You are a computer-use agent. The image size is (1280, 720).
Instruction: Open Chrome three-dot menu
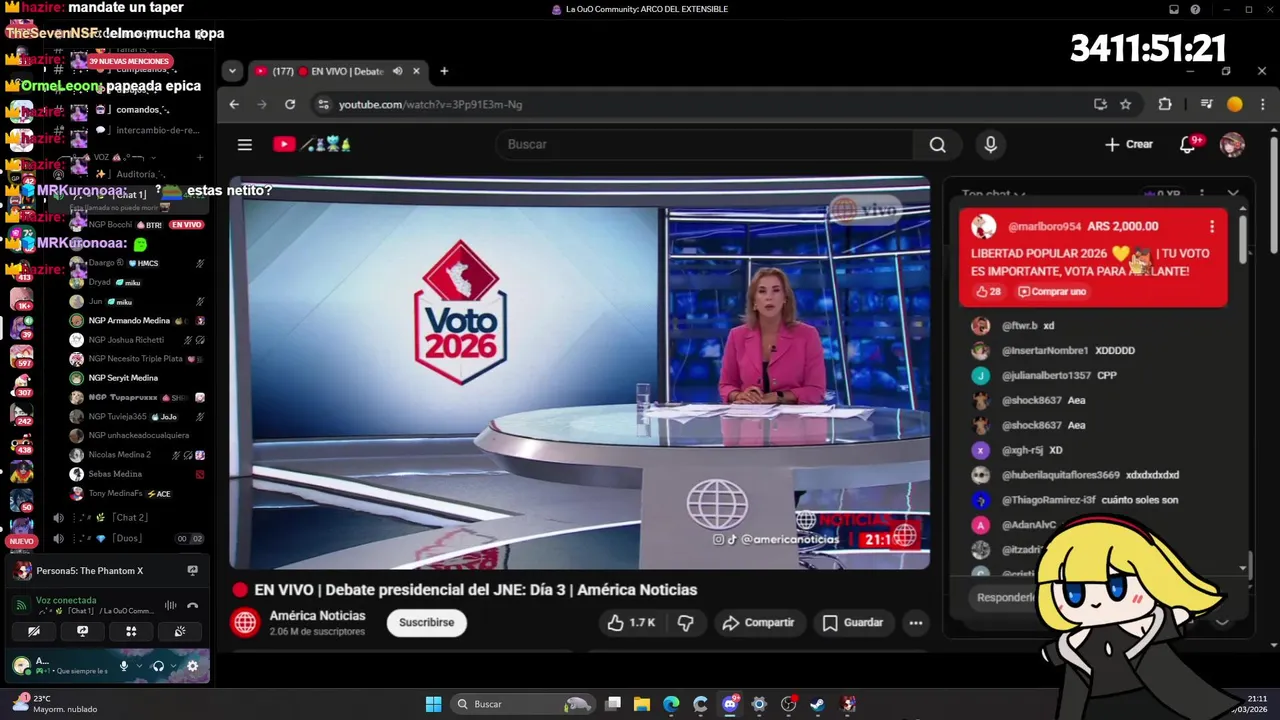click(1263, 104)
